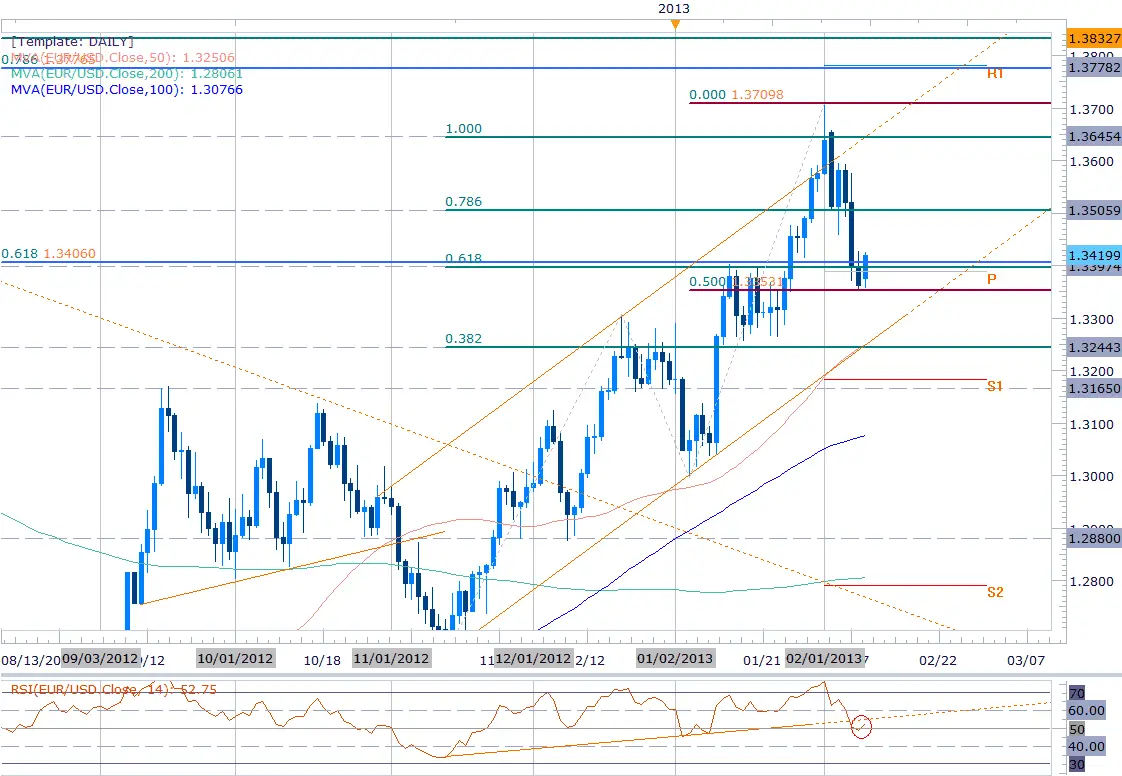Click the 1.31650 price level tag
1122x776 pixels.
(1094, 388)
